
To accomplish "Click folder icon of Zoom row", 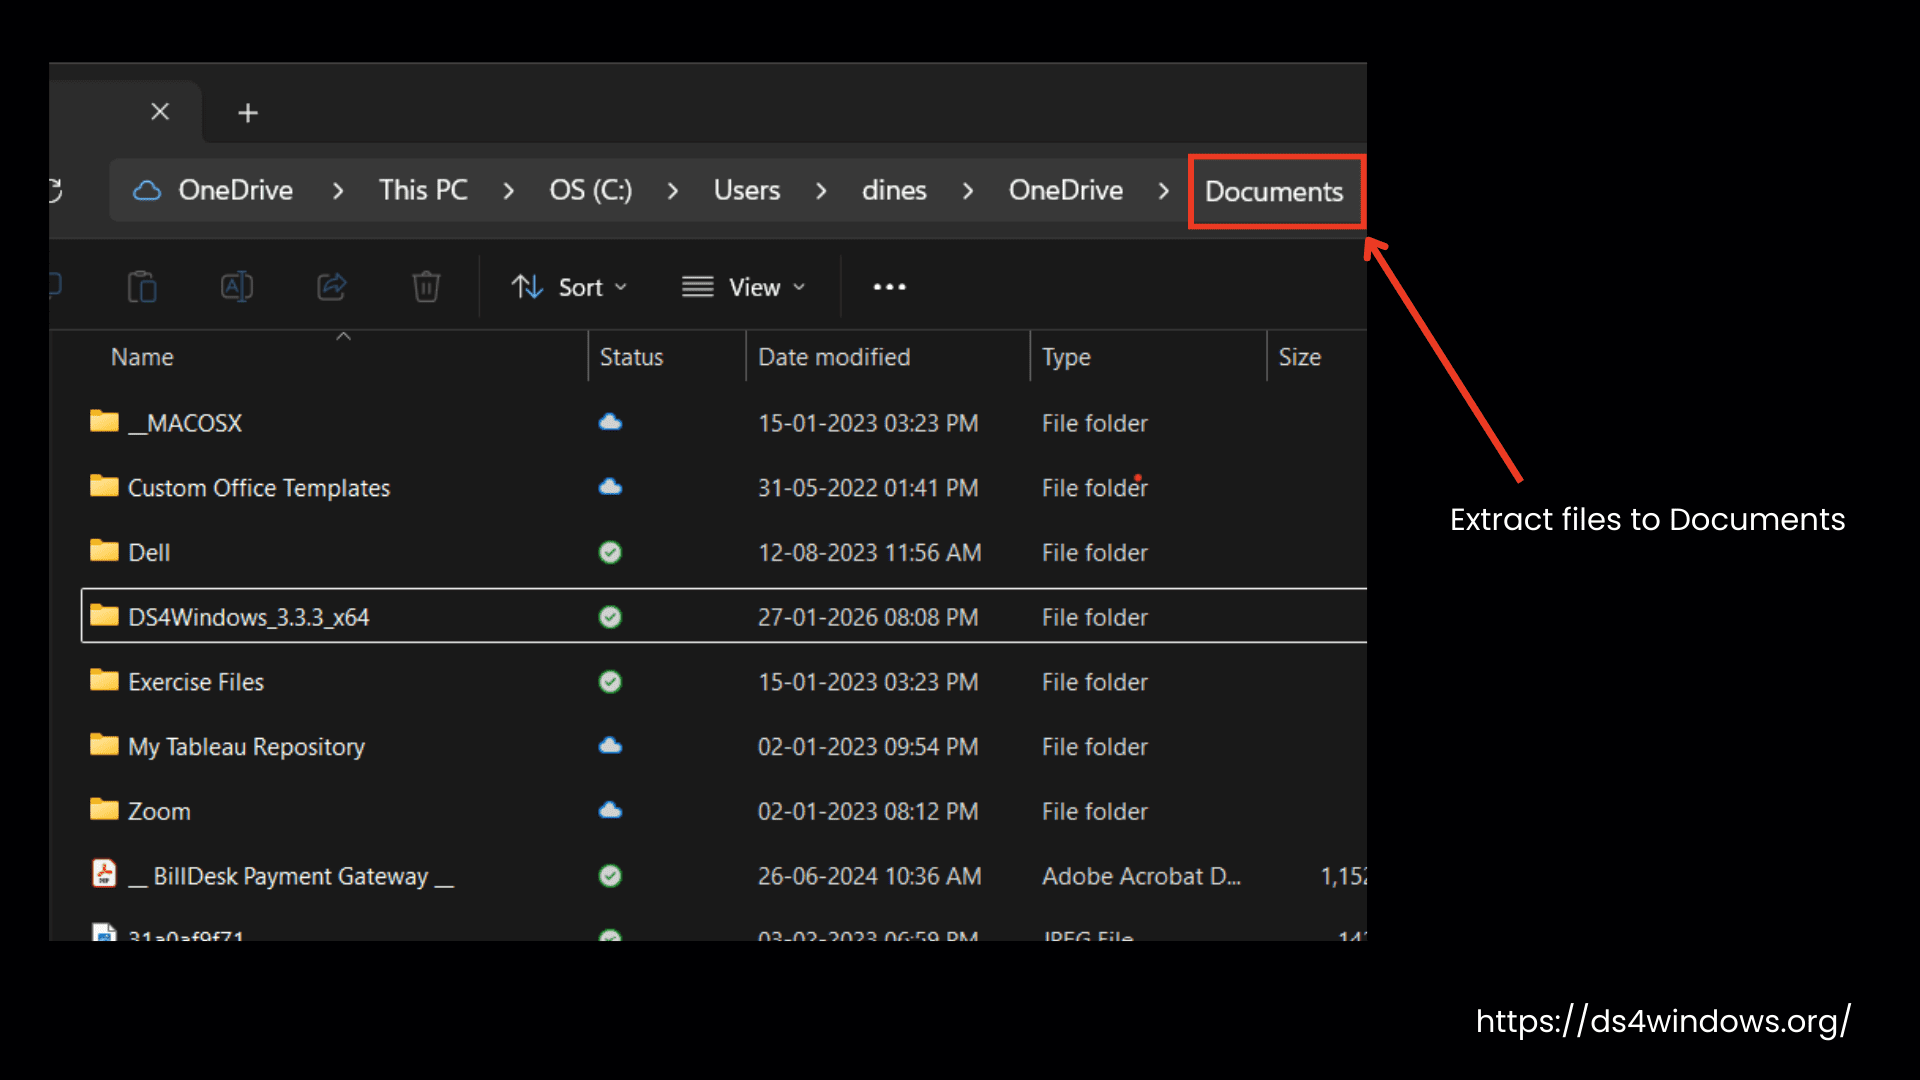I will [104, 809].
